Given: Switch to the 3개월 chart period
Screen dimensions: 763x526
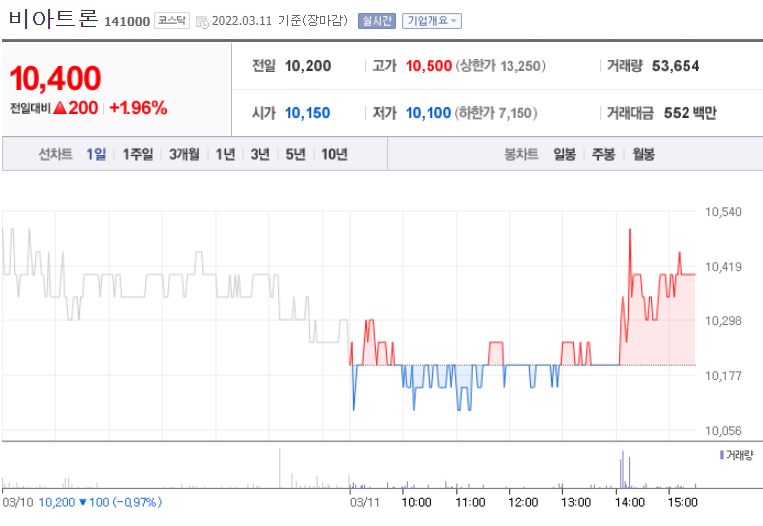Looking at the screenshot, I should 184,154.
